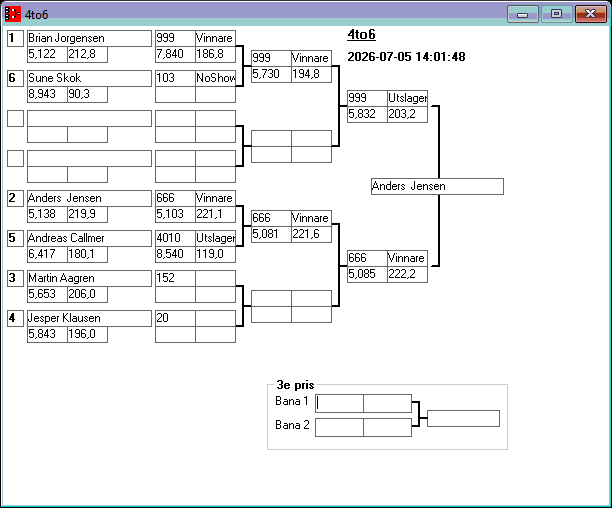Select the Sune Skok name field
612x508 pixels.
(x=89, y=78)
